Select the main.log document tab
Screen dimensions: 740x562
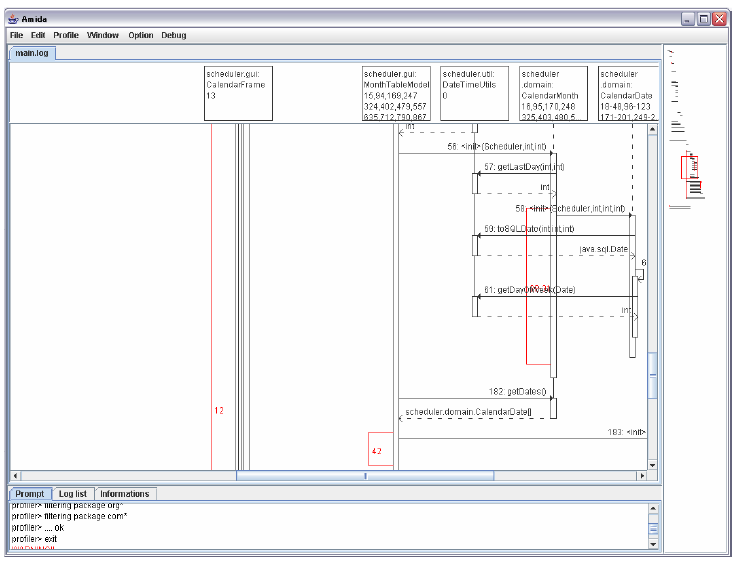[31, 53]
